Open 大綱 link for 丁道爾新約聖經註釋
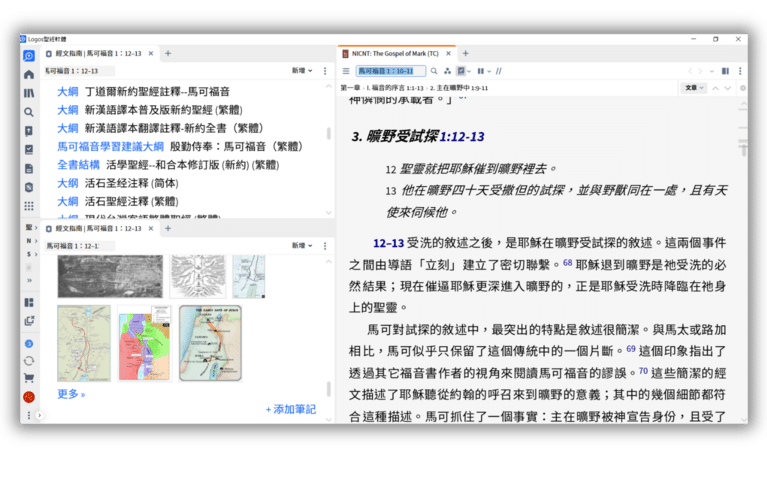This screenshot has height=479, width=767. pyautogui.click(x=68, y=91)
